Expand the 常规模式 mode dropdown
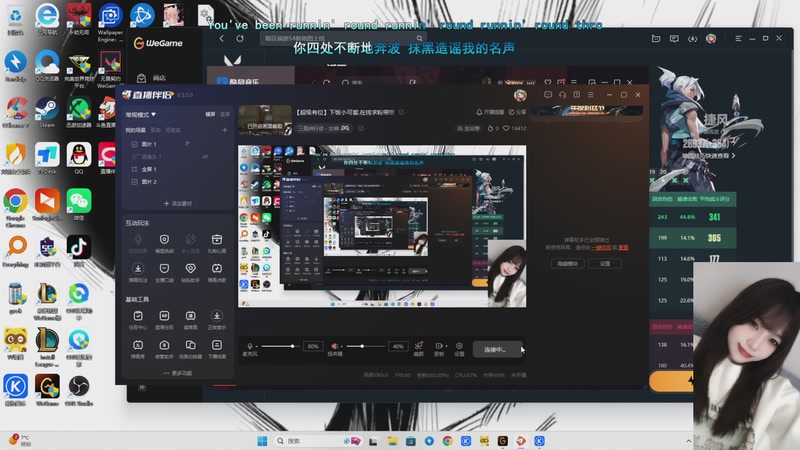 click(141, 114)
